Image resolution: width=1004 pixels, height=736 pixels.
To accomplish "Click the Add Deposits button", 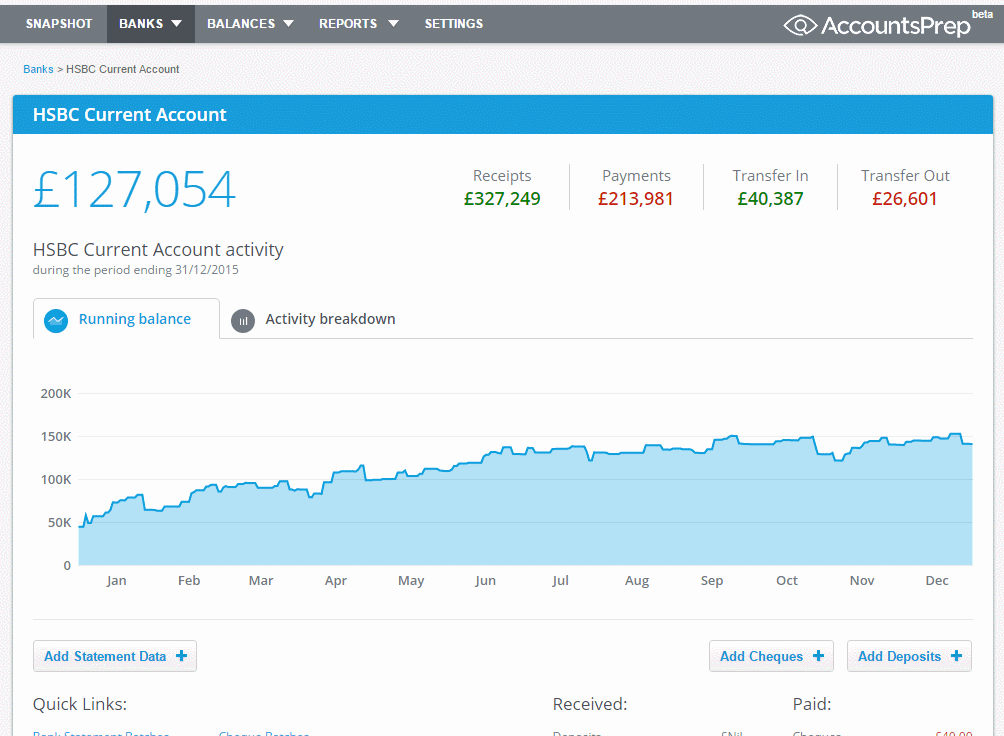I will point(909,656).
